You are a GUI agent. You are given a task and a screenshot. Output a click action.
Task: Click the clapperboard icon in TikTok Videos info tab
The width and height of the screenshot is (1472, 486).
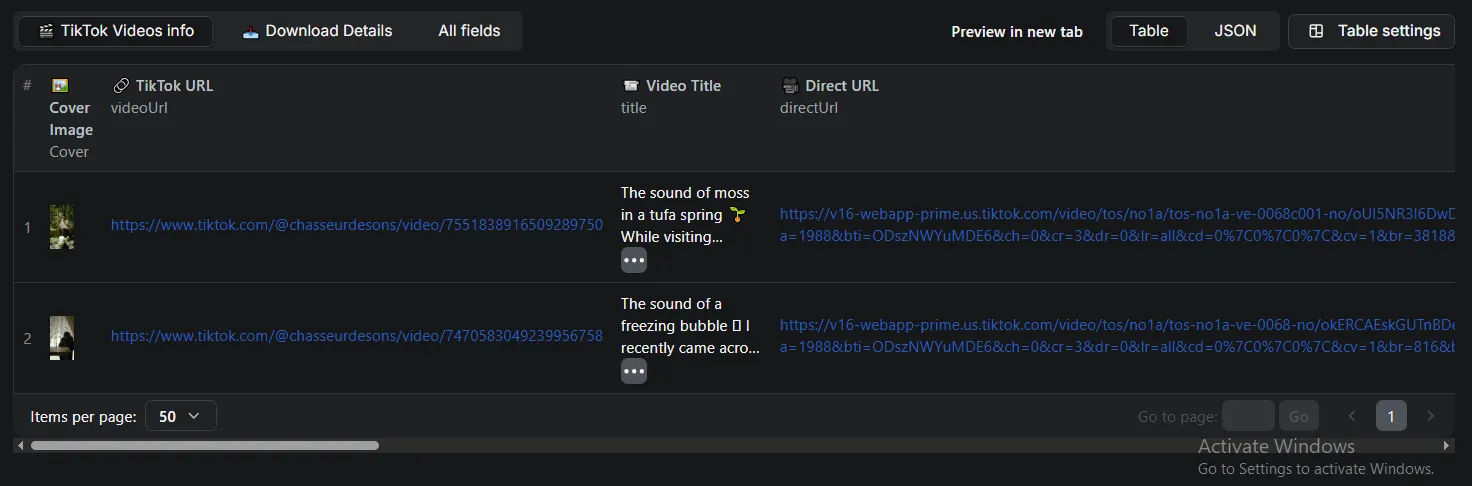click(x=45, y=31)
